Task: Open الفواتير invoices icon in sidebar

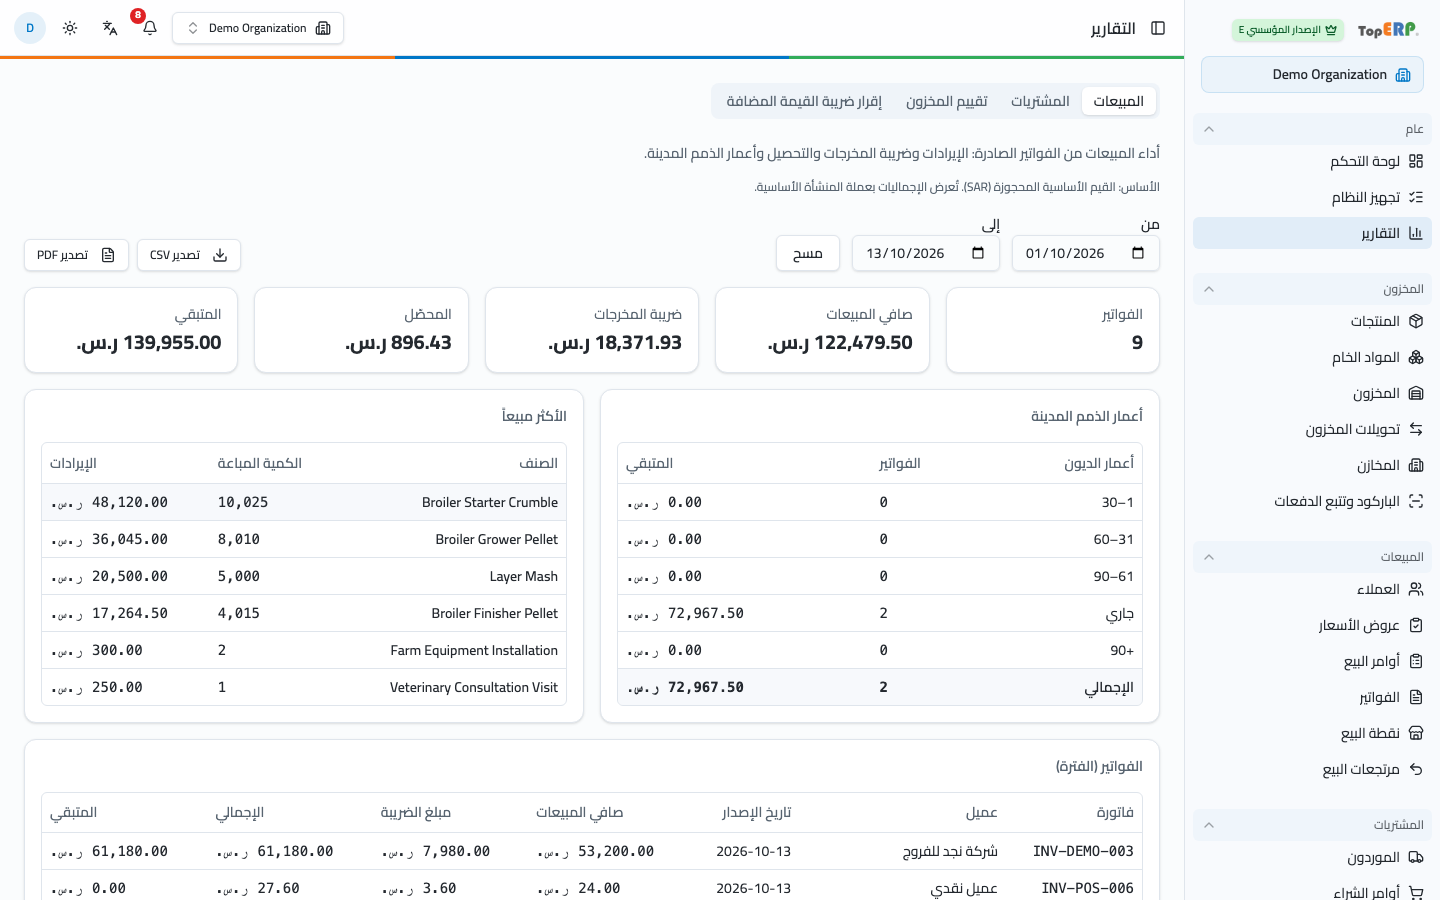Action: coord(1416,697)
